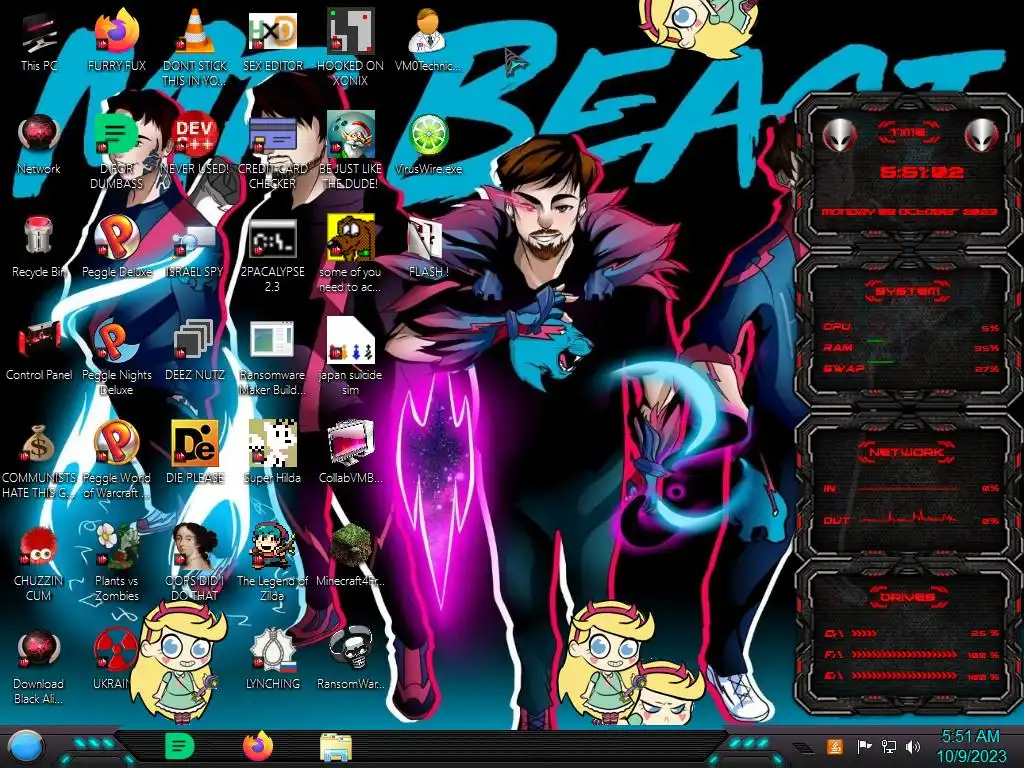Open the Minecraft4Fr grass block icon

(351, 546)
